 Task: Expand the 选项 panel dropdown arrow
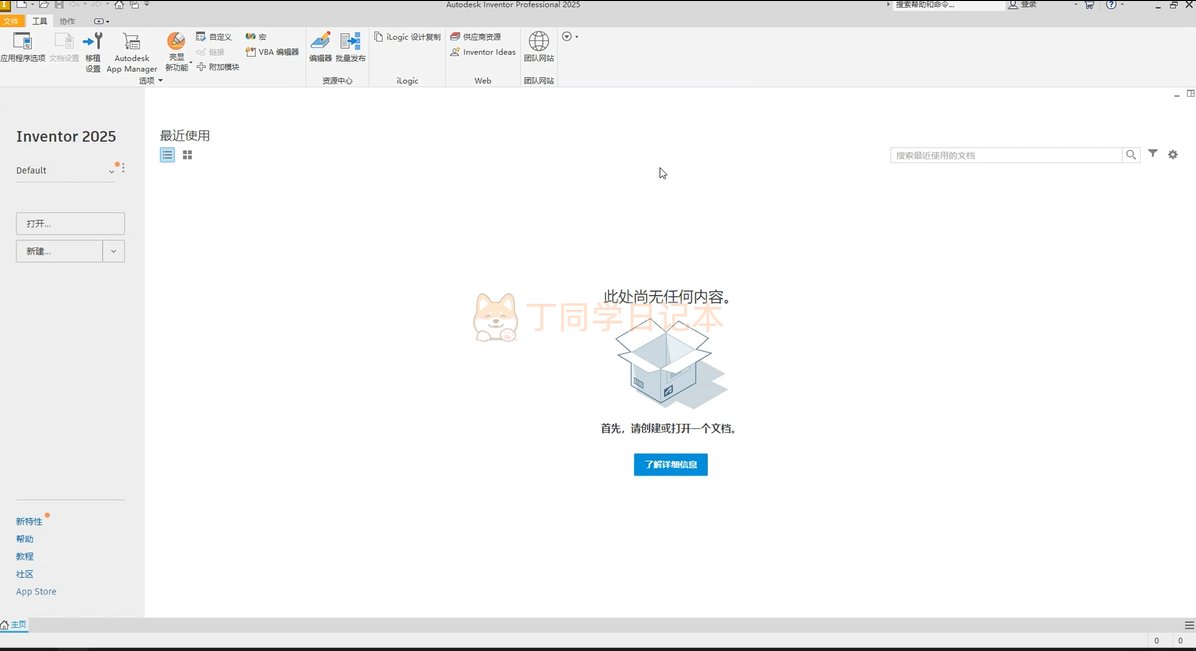click(x=160, y=81)
